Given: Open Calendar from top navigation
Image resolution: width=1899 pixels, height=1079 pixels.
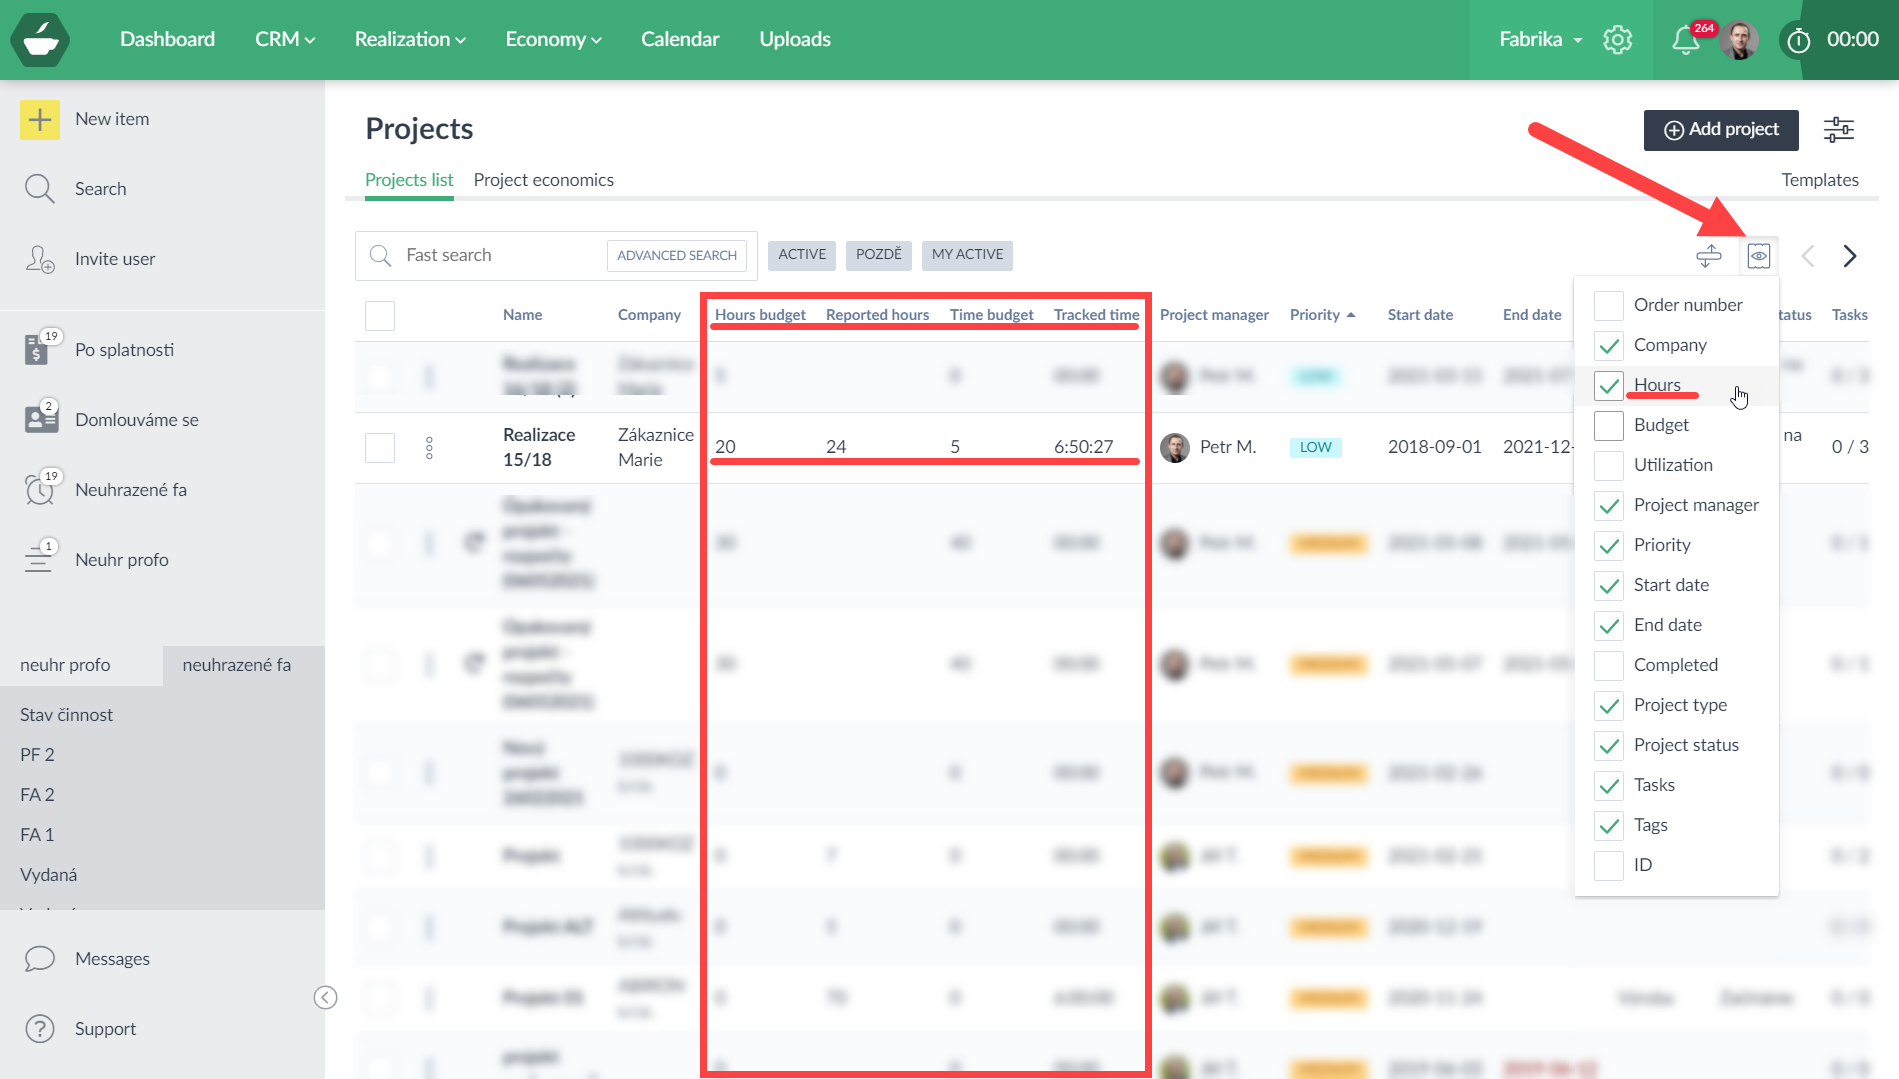Looking at the screenshot, I should click(x=680, y=40).
